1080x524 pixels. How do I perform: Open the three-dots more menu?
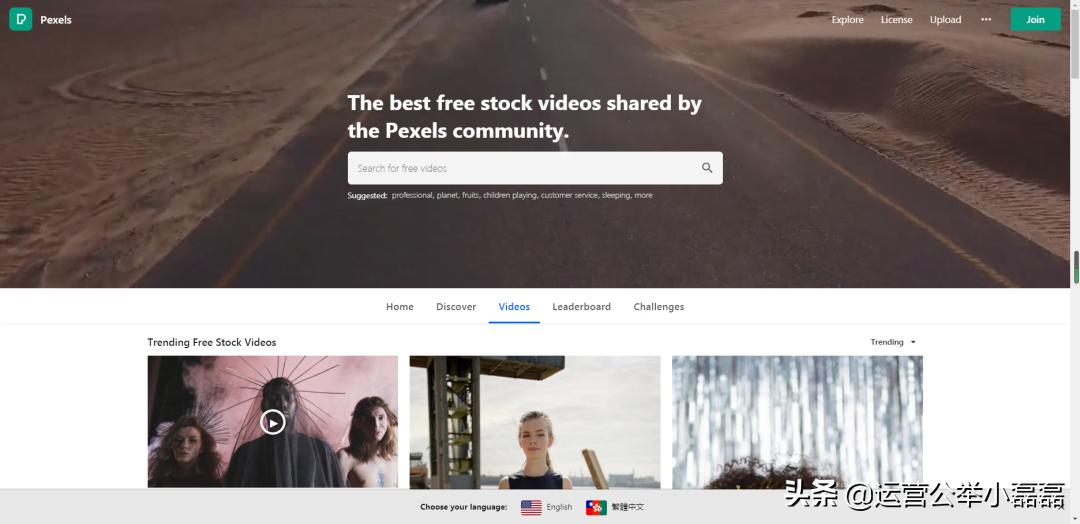pyautogui.click(x=986, y=19)
